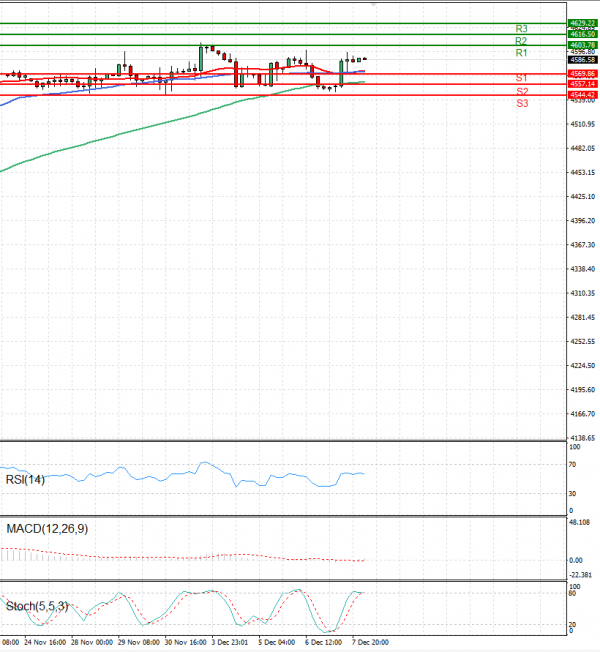Click the current price tag 4586.58

pos(582,60)
